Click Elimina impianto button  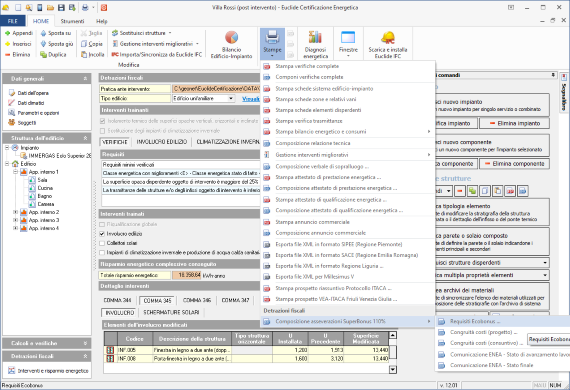(514, 124)
